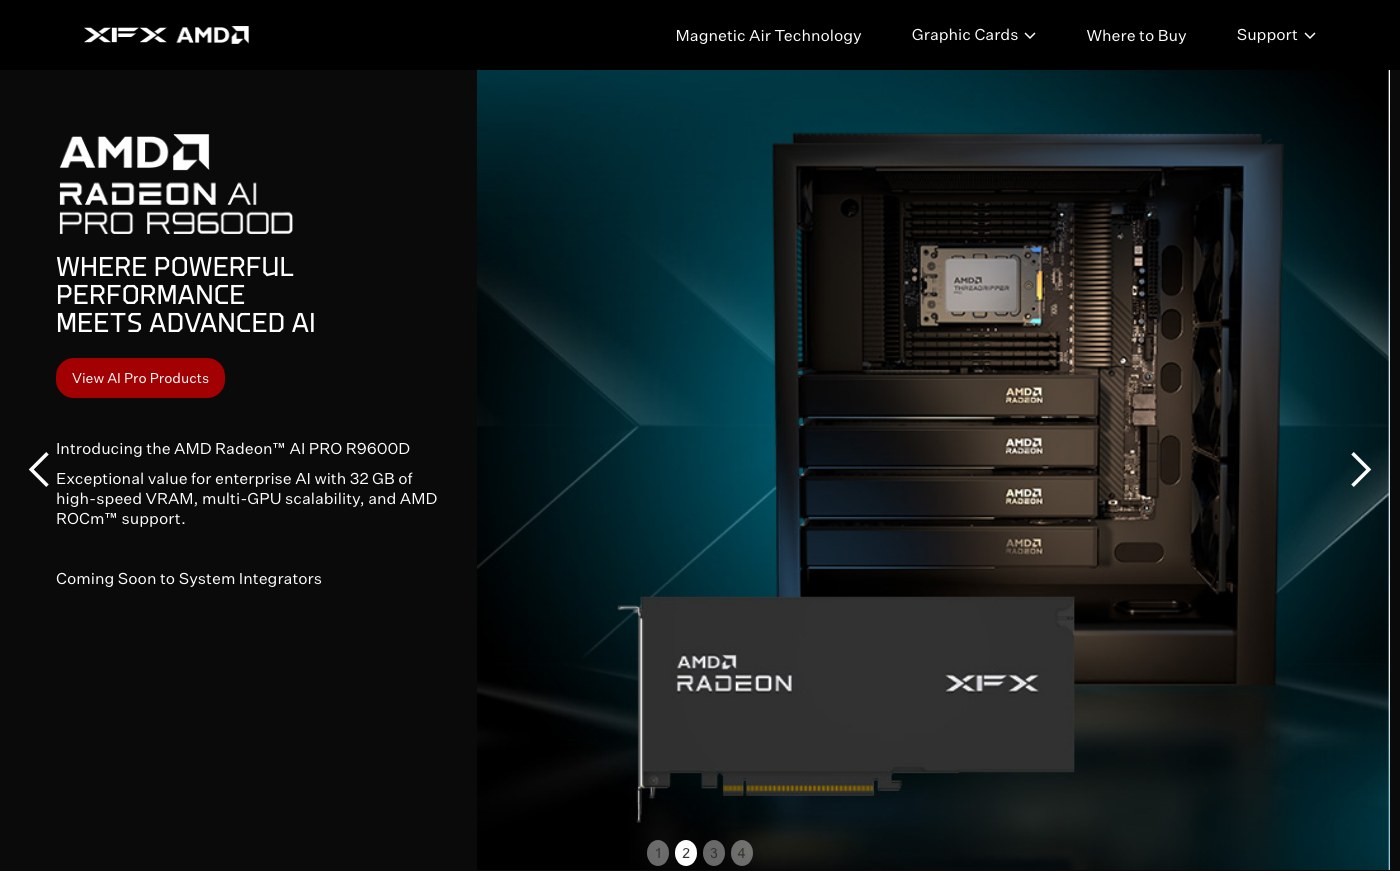Open the Where to Buy page
The height and width of the screenshot is (875, 1400).
(x=1136, y=35)
